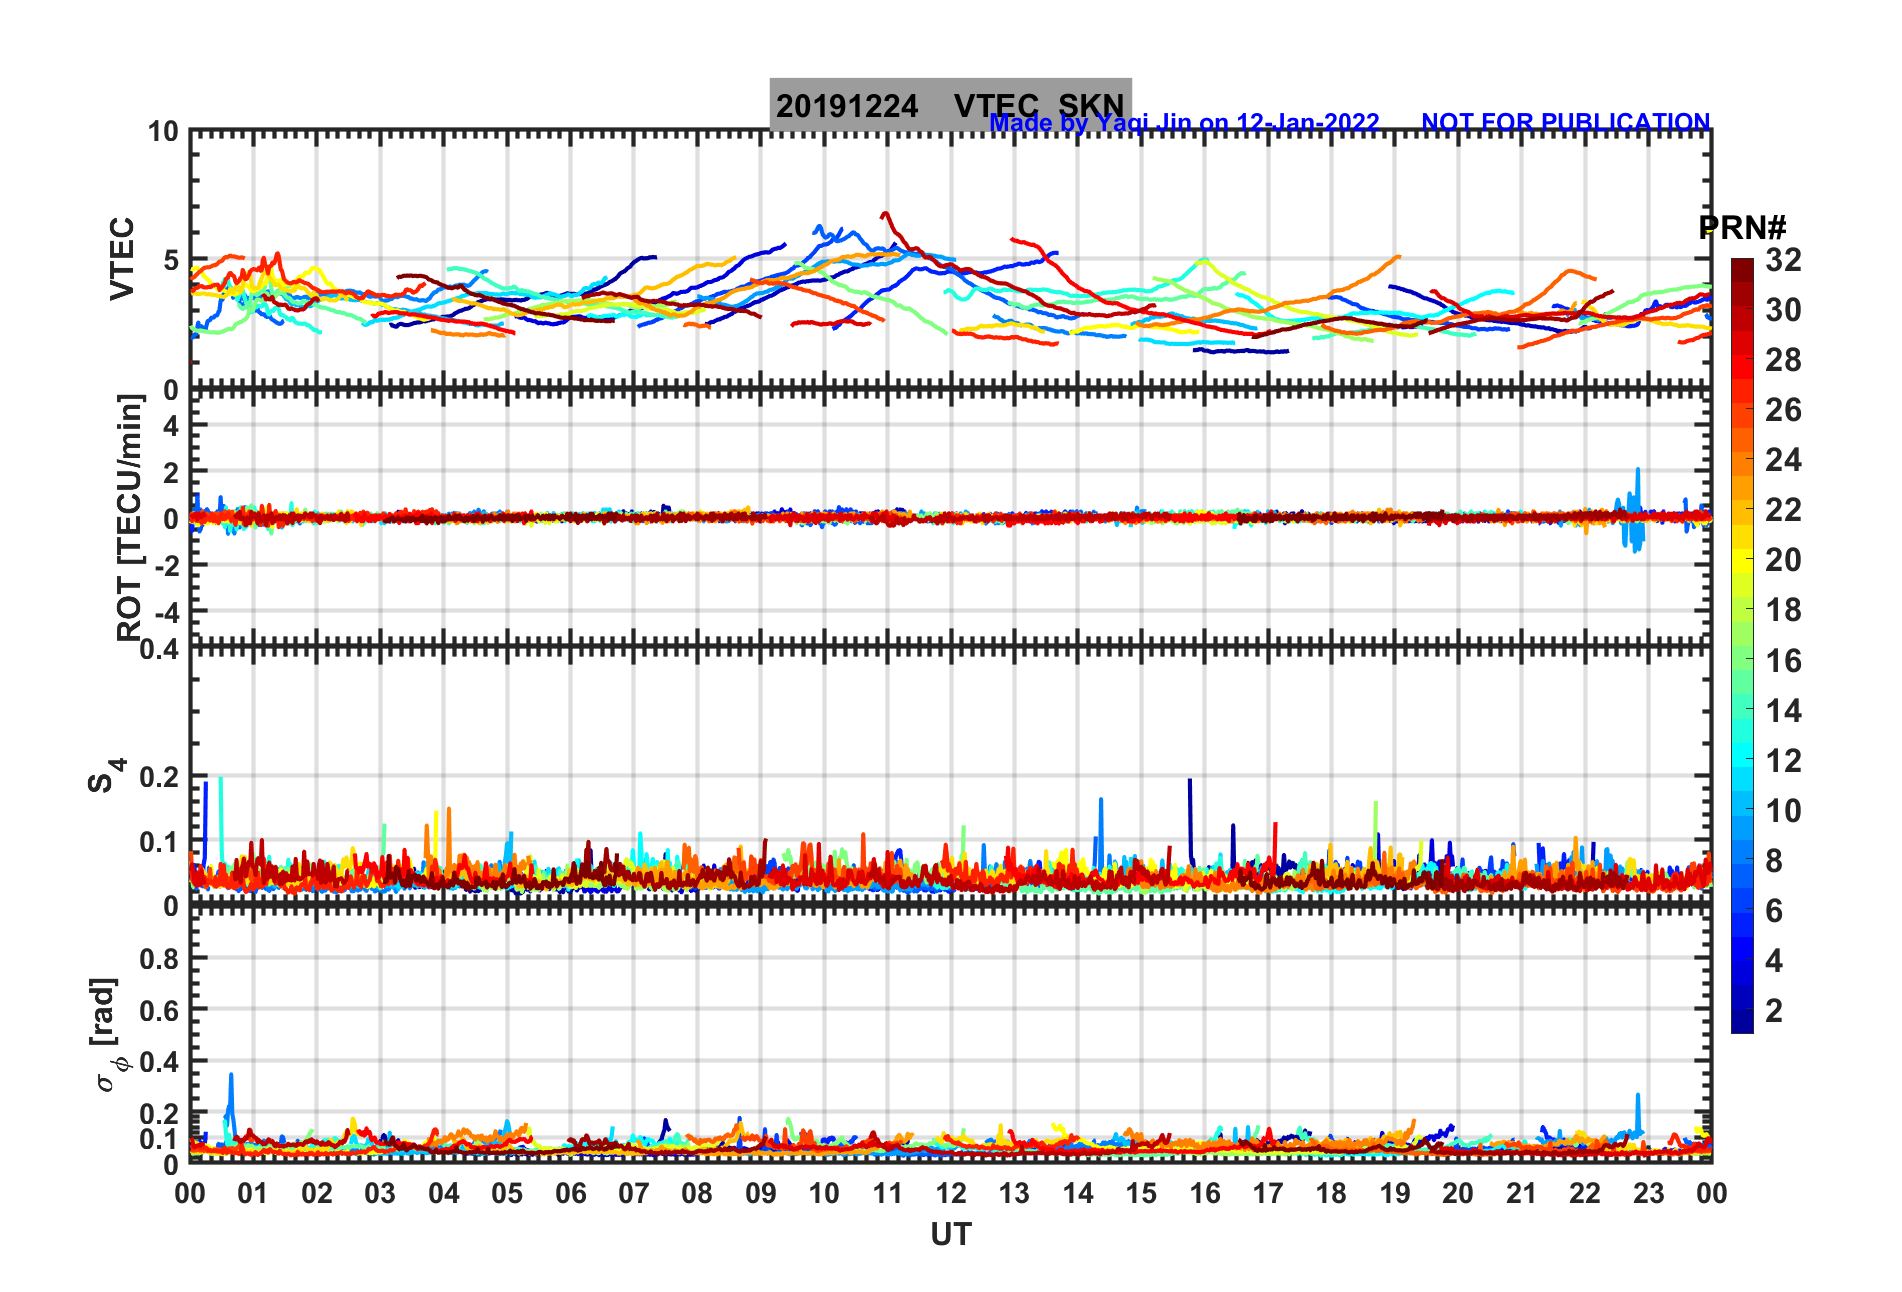Screen dimensions: 1902x1292
Task: Click the plot title "20191224 VTEC SKN"
Action: tap(950, 105)
